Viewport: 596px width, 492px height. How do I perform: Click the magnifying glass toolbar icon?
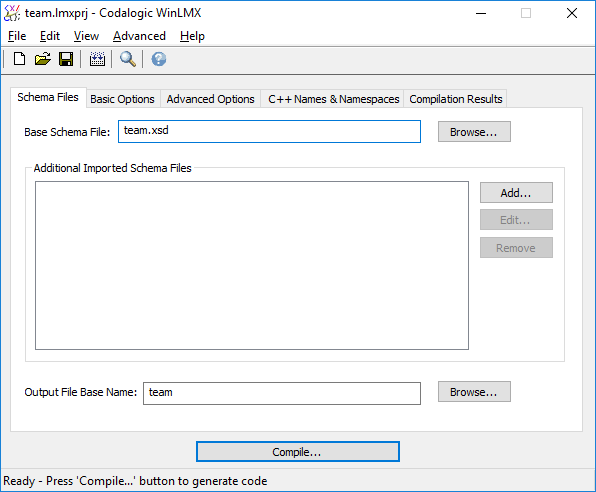(128, 59)
